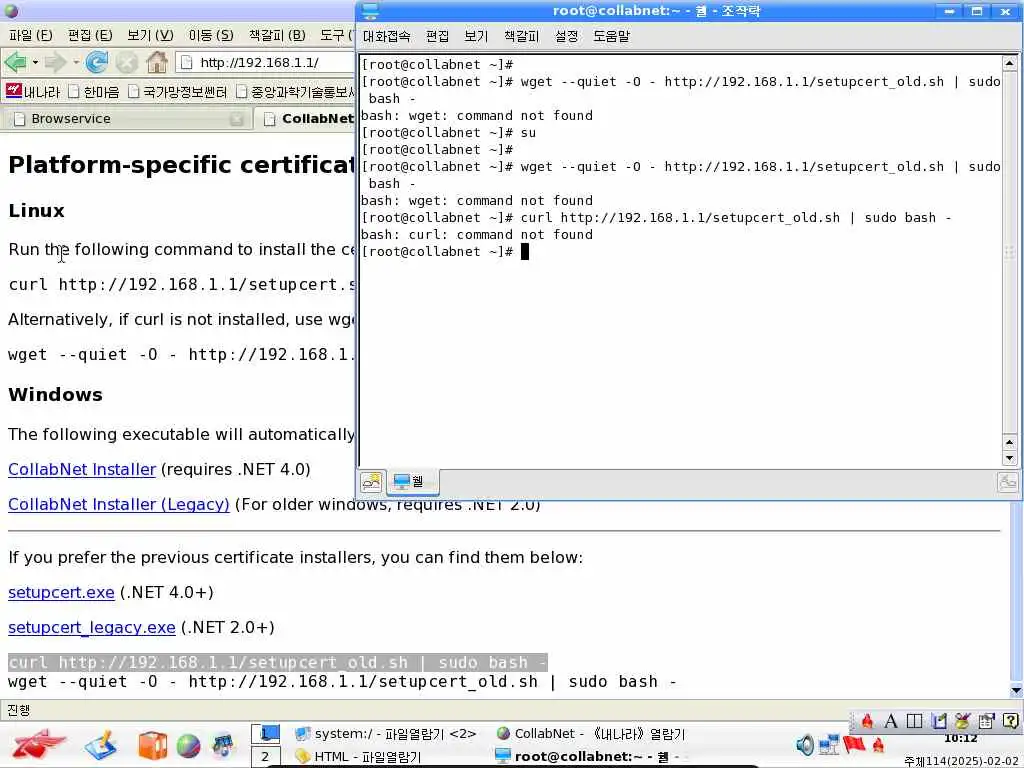Click the close-session icon at terminal tab bar's right end
The height and width of the screenshot is (768, 1024).
(1008, 483)
